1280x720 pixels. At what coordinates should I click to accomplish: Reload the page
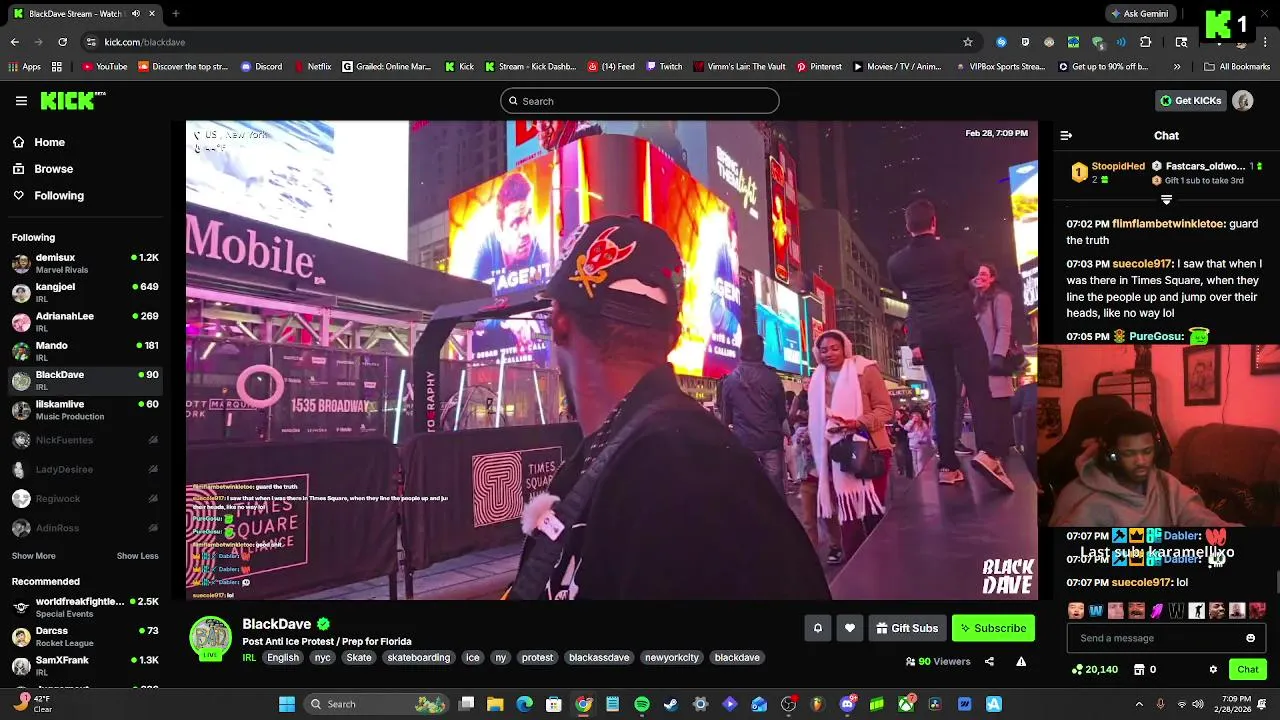point(62,42)
